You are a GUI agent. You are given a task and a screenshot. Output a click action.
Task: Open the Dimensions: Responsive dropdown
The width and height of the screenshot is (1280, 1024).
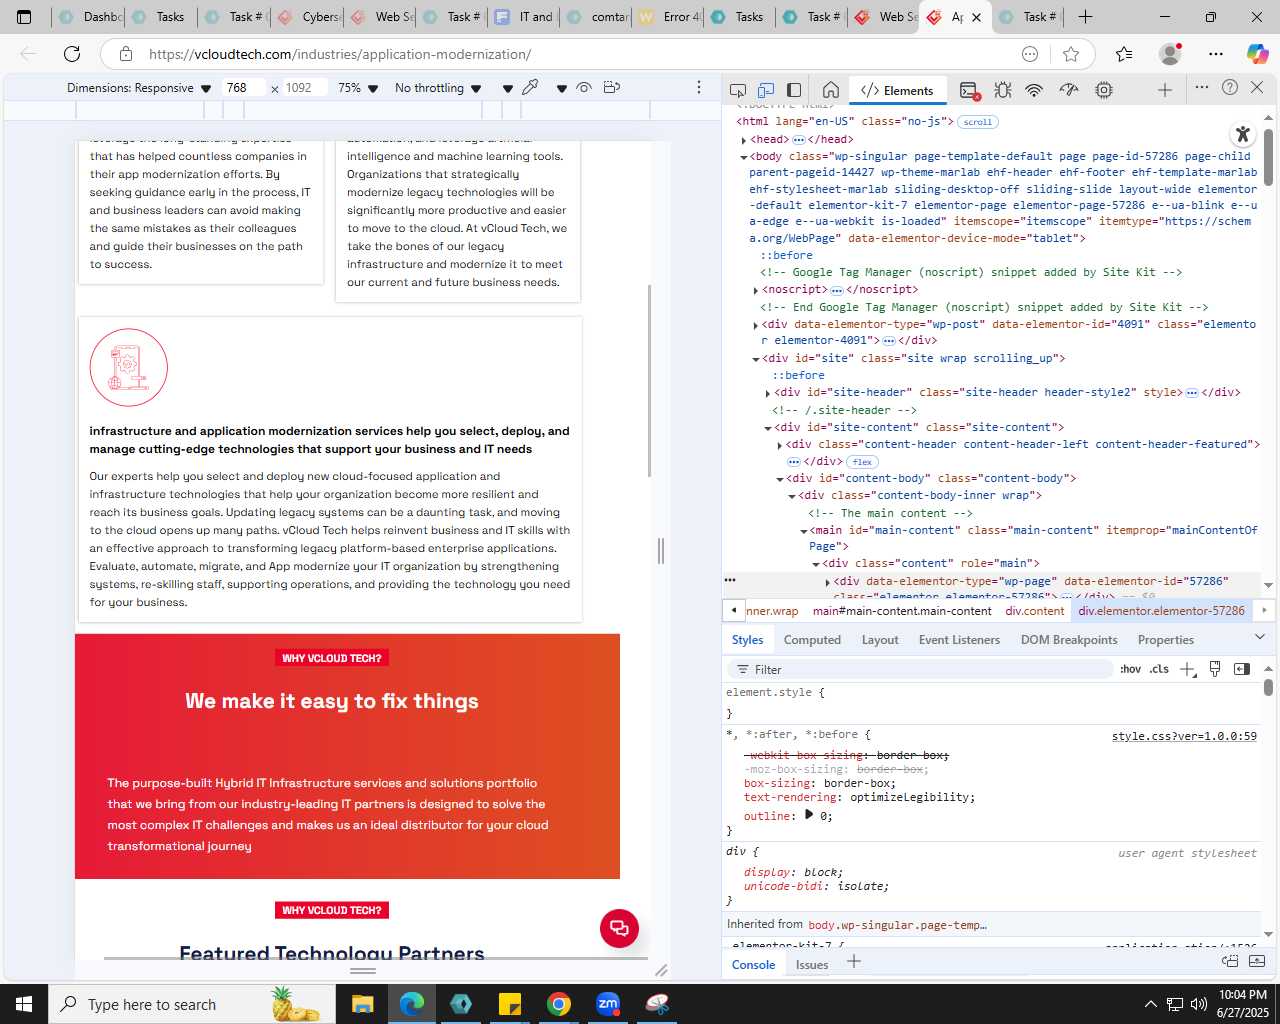[x=139, y=88]
